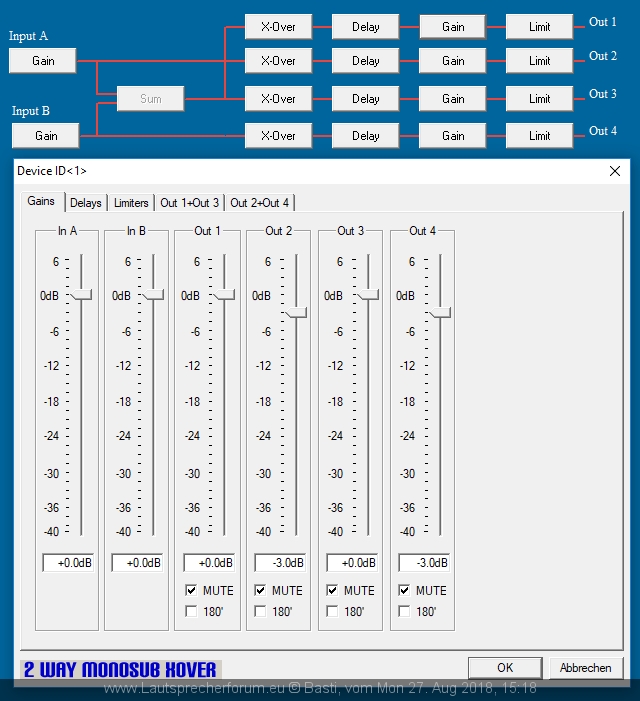Open the Out 1 X-Over block
This screenshot has height=701, width=640.
tap(278, 27)
